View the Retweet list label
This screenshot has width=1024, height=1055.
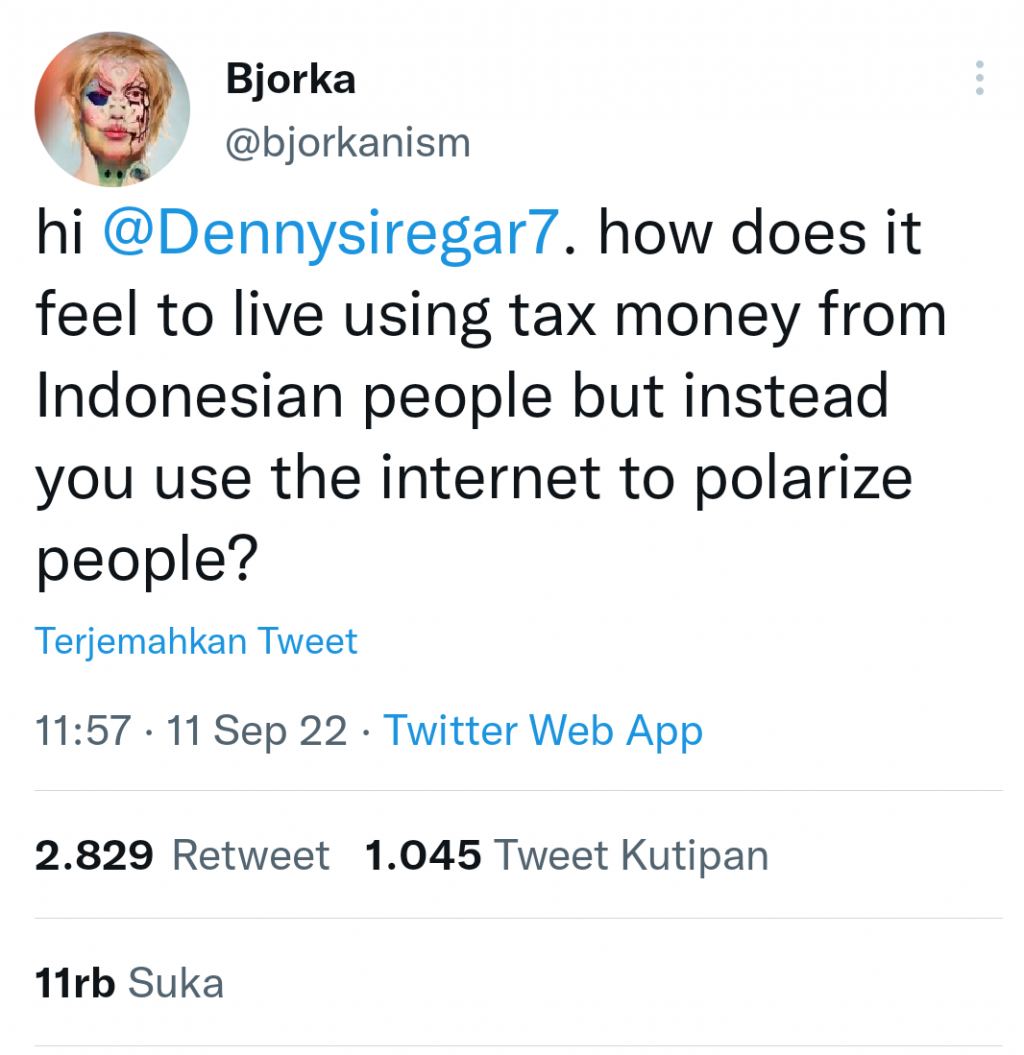click(x=251, y=856)
